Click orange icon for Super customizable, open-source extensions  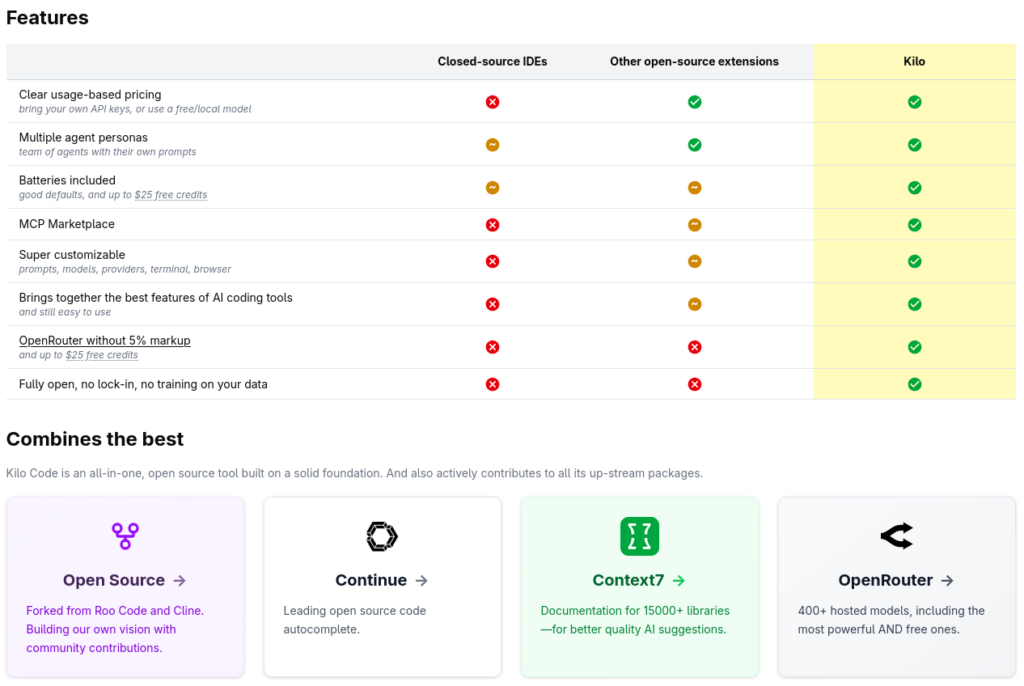[x=694, y=261]
